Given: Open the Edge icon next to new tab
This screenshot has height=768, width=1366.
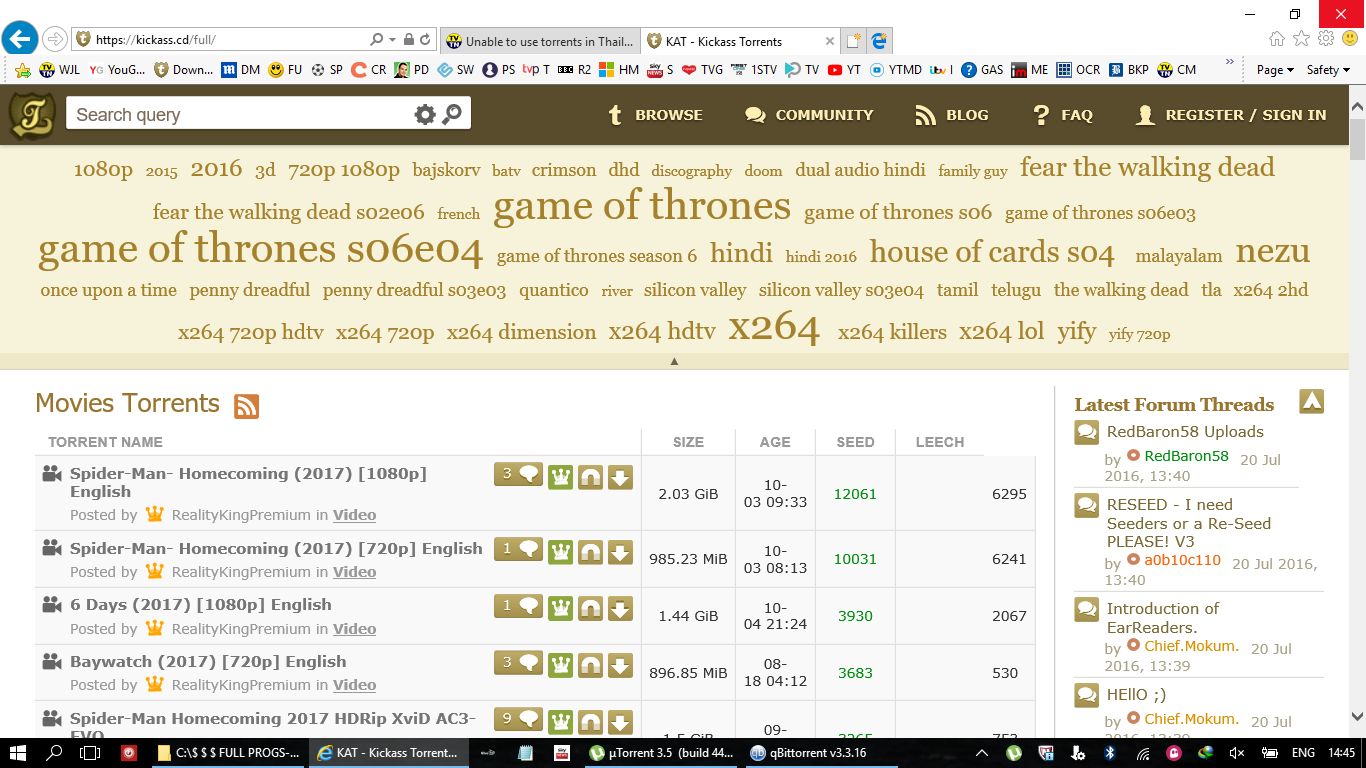Looking at the screenshot, I should (x=880, y=41).
